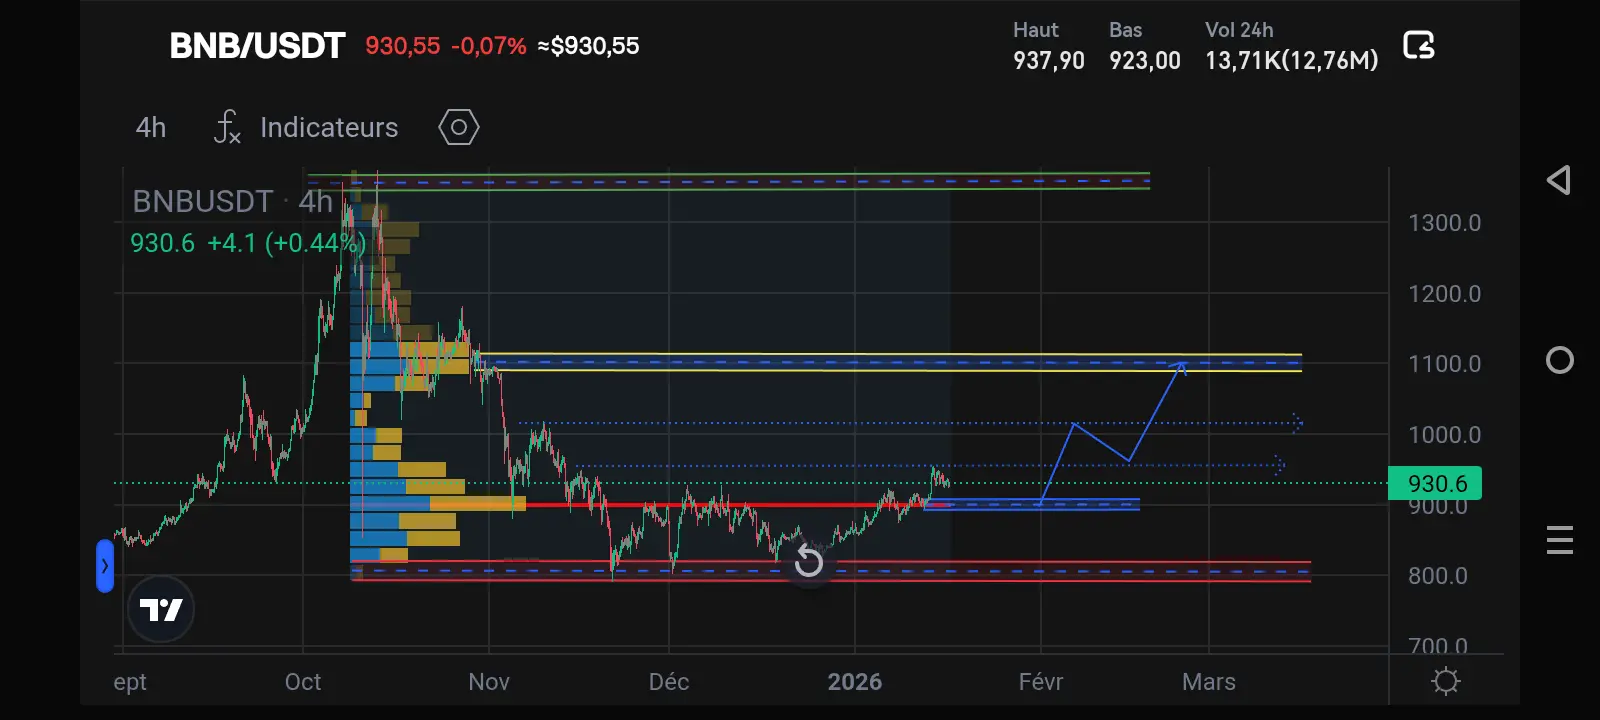
Task: Open the BNB/USDT pair title
Action: (257, 46)
